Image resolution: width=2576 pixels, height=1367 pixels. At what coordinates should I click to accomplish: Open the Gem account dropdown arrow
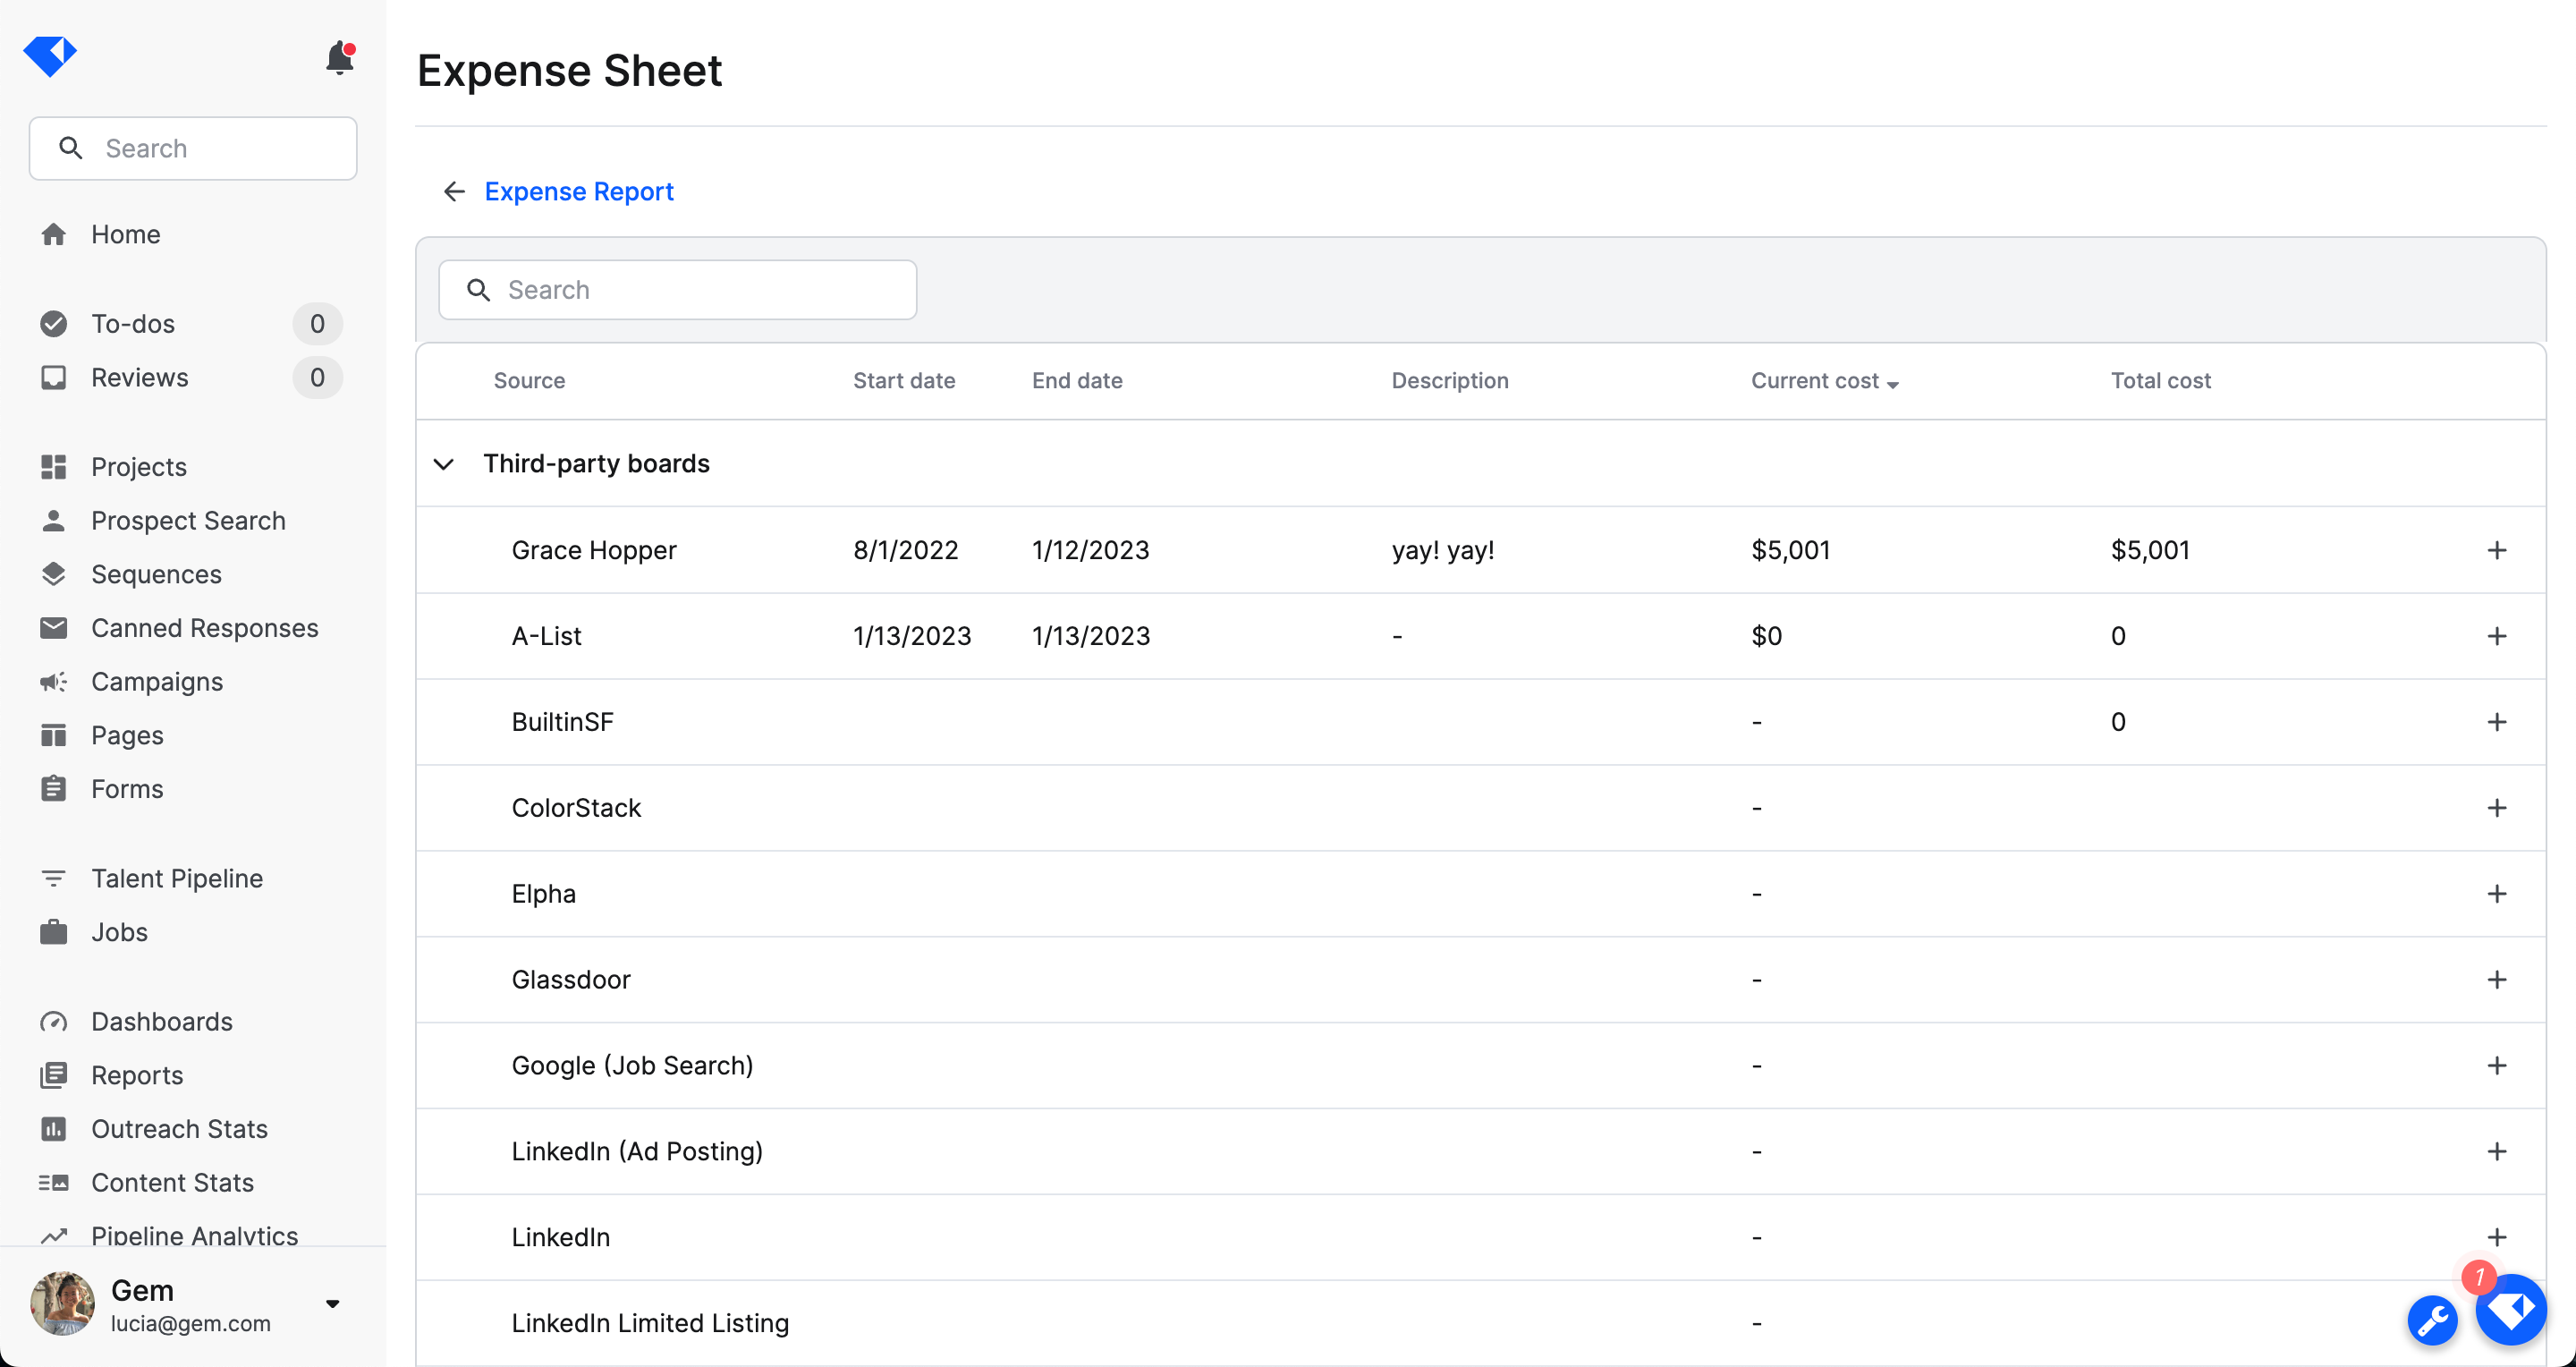[x=333, y=1303]
